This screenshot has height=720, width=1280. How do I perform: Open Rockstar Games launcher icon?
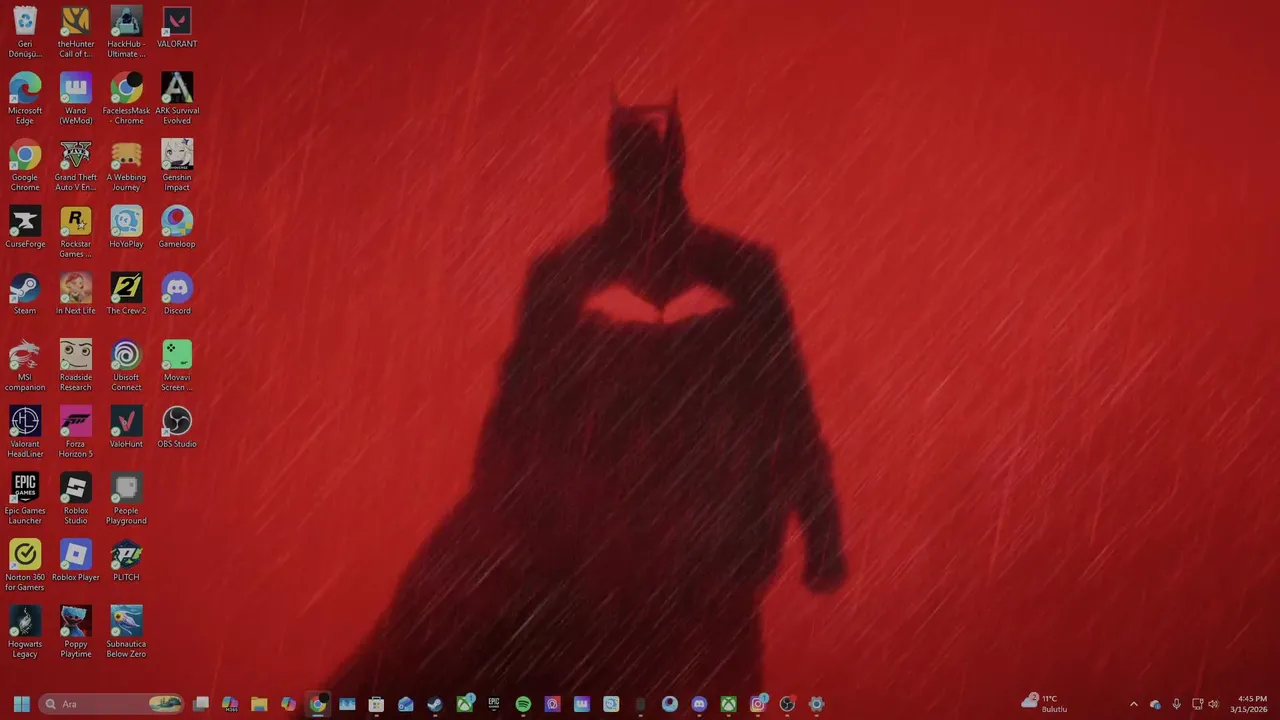(x=76, y=233)
